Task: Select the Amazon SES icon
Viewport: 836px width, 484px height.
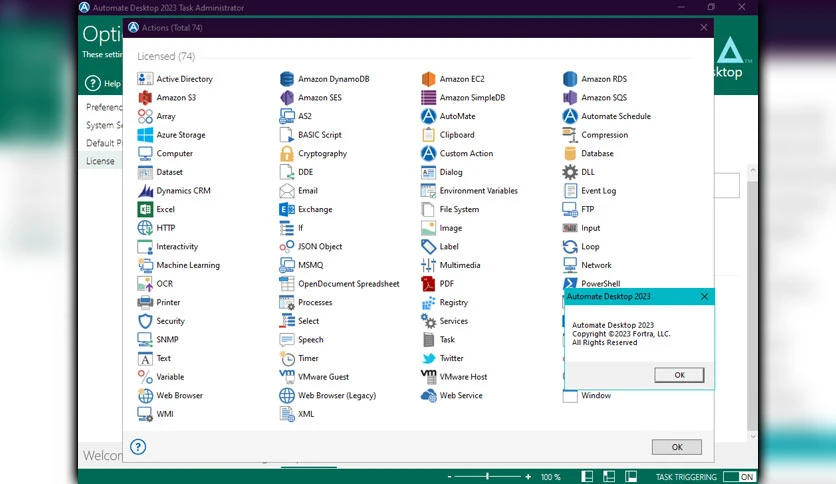Action: pyautogui.click(x=287, y=98)
